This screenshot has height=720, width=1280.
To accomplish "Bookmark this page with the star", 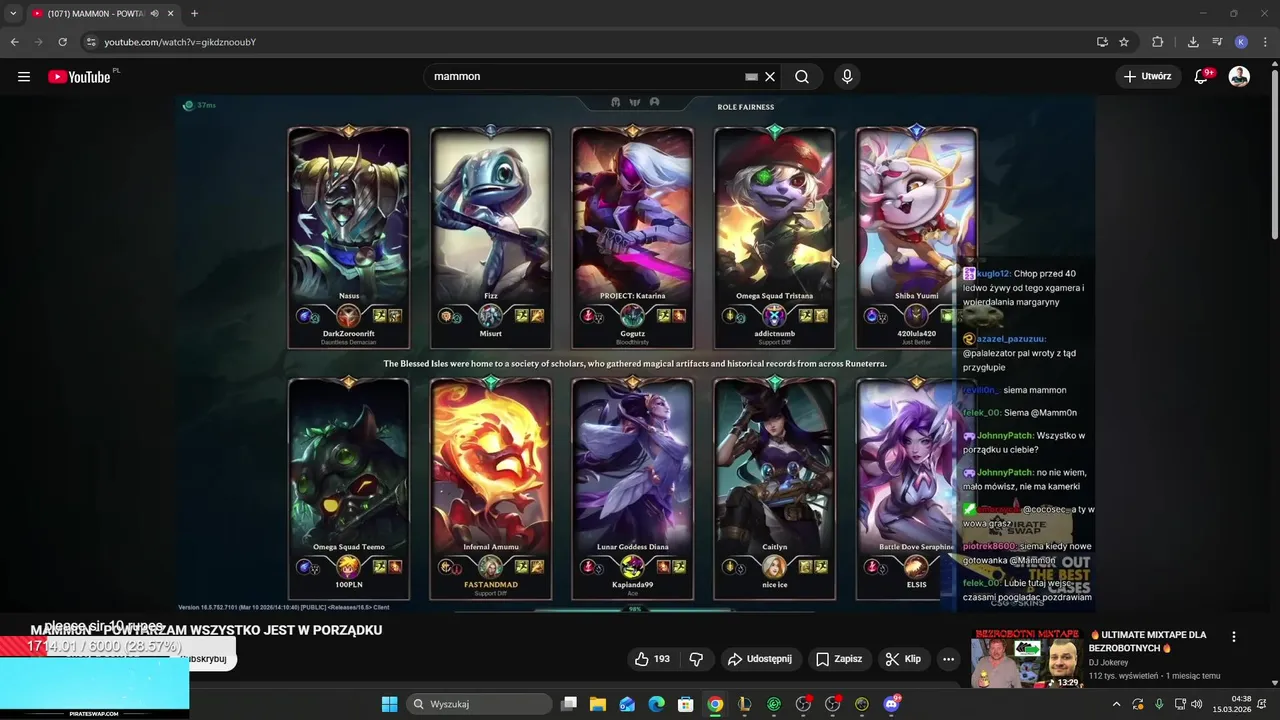I will [1124, 42].
